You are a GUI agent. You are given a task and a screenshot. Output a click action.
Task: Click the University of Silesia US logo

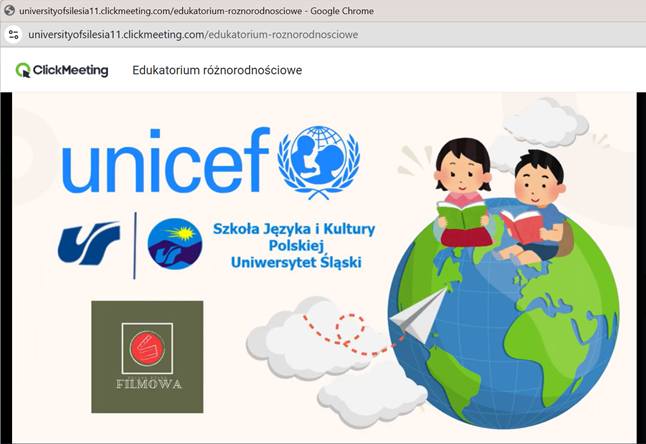89,243
